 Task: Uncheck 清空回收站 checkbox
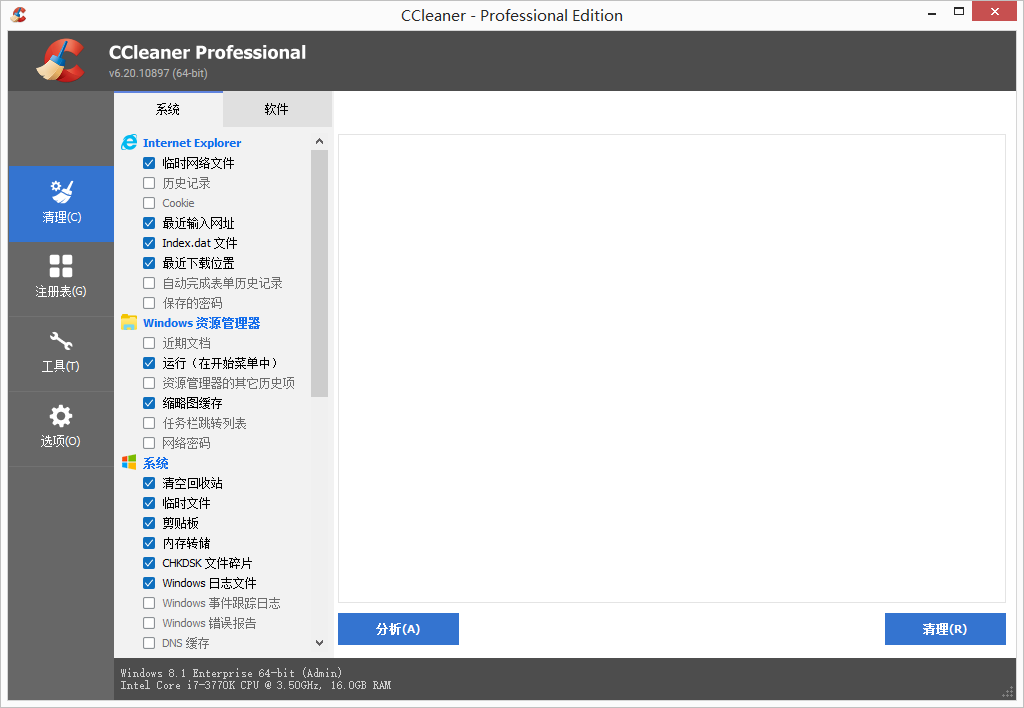click(x=149, y=483)
